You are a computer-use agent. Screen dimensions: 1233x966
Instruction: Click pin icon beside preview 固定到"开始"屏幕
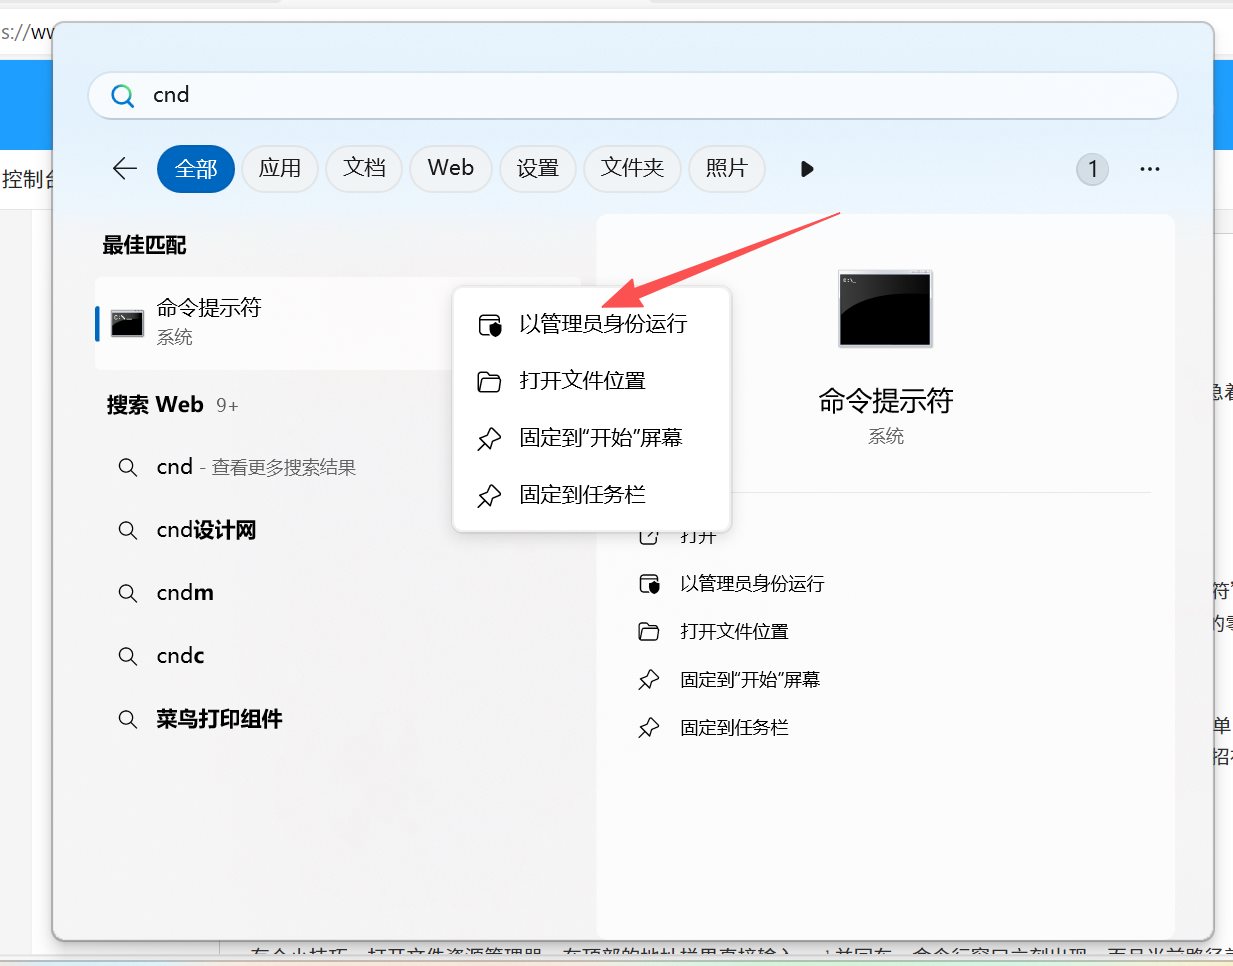pos(649,680)
